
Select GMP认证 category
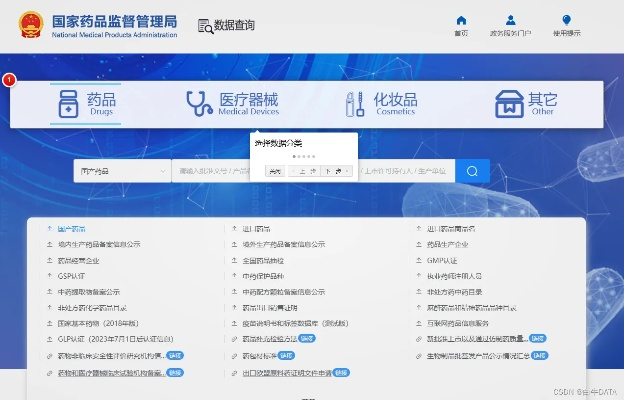(x=442, y=261)
